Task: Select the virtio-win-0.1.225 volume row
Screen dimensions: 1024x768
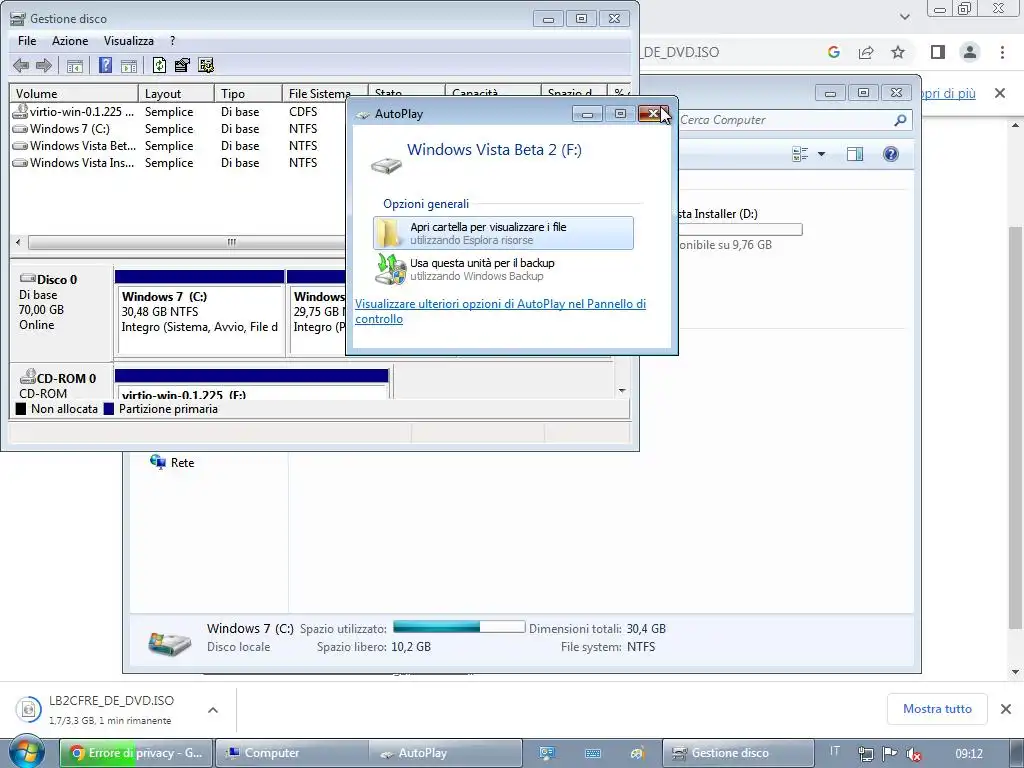Action: (x=176, y=112)
